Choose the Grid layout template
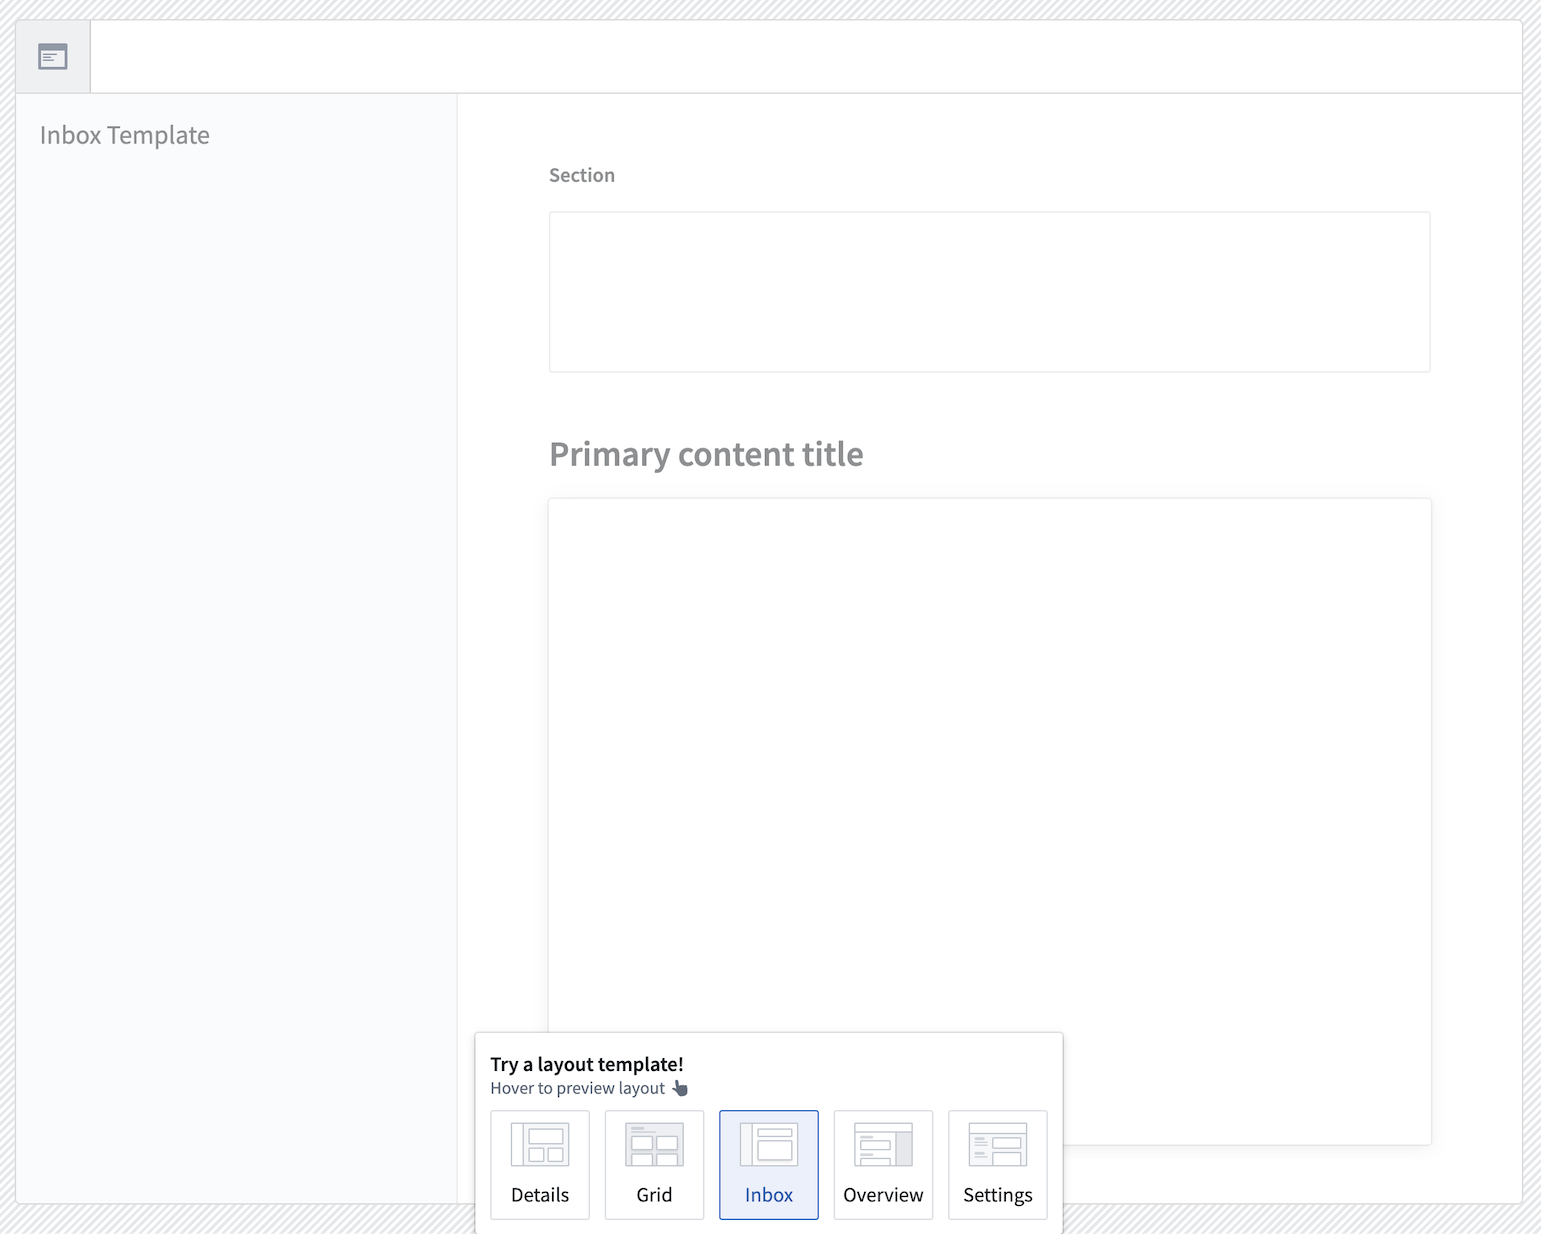Screen dimensions: 1541x1234 click(654, 1165)
